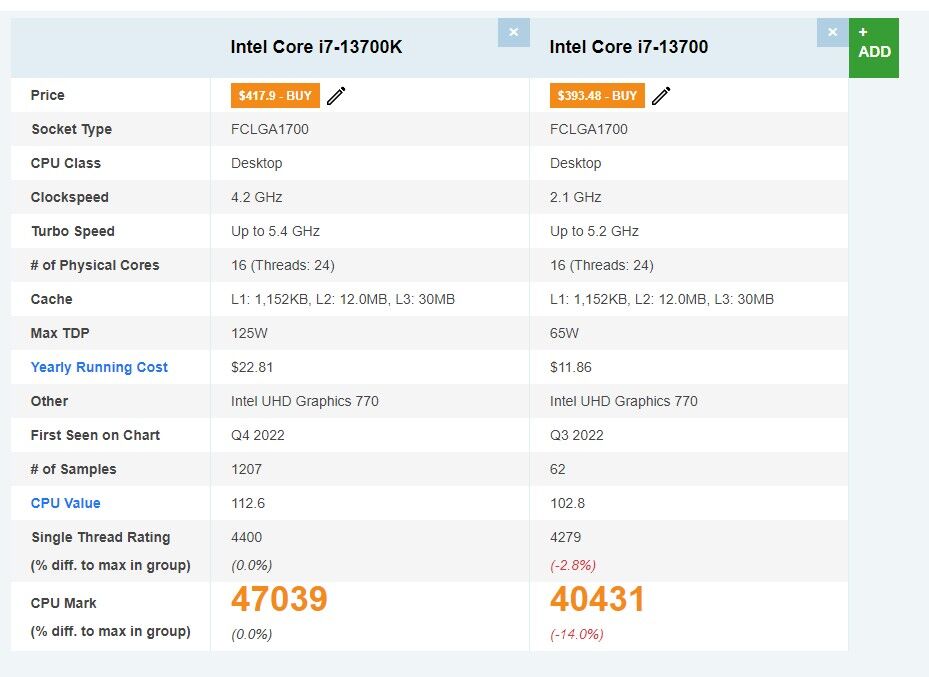
Task: Click the Cache row label
Action: tap(52, 299)
